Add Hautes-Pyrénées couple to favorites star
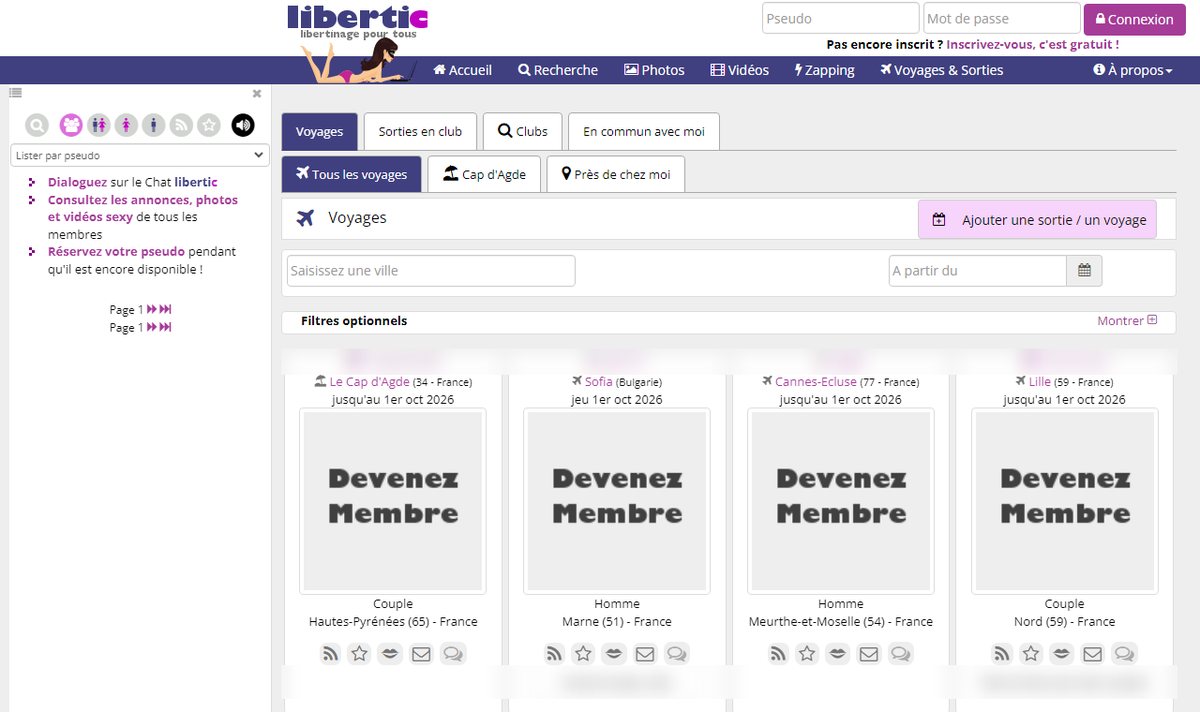 coord(359,654)
